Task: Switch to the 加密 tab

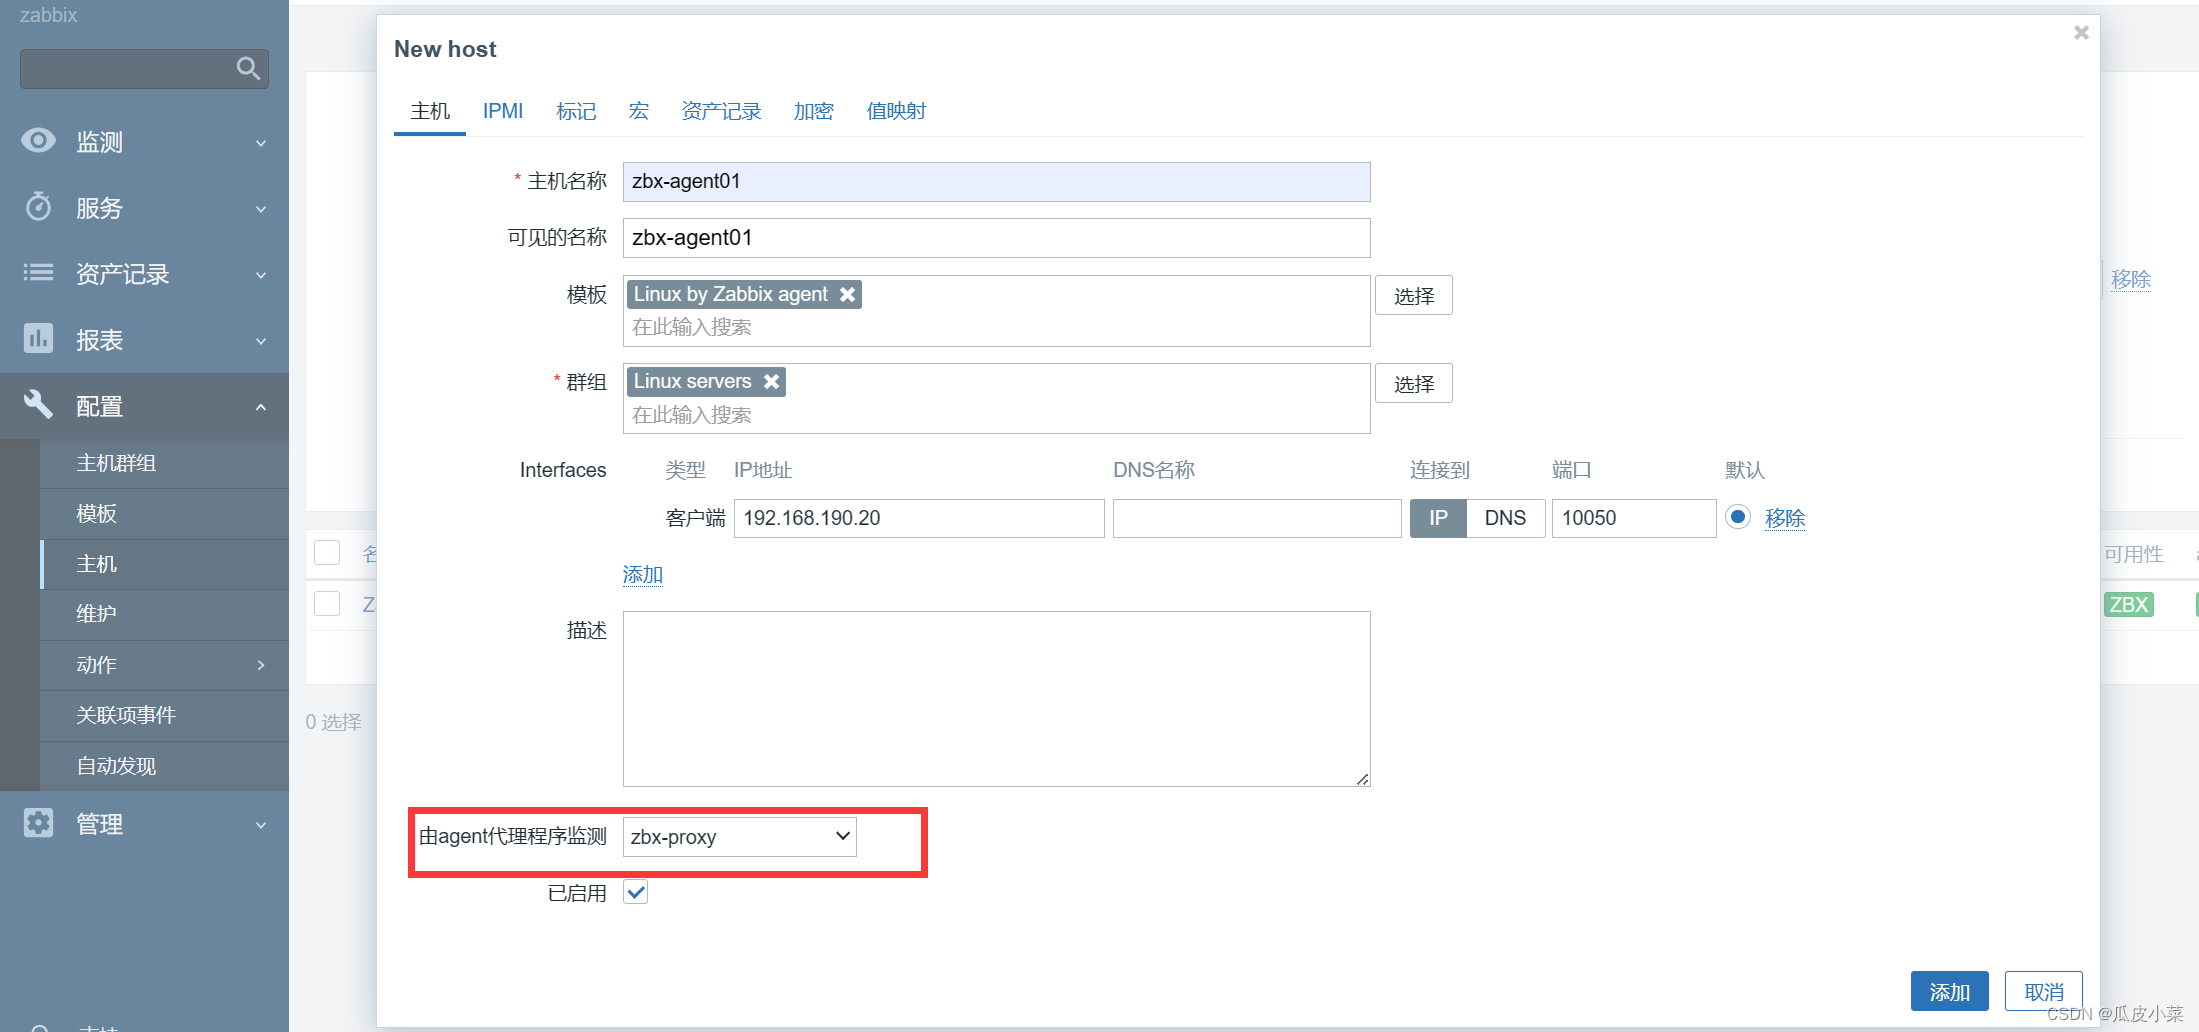Action: 814,111
